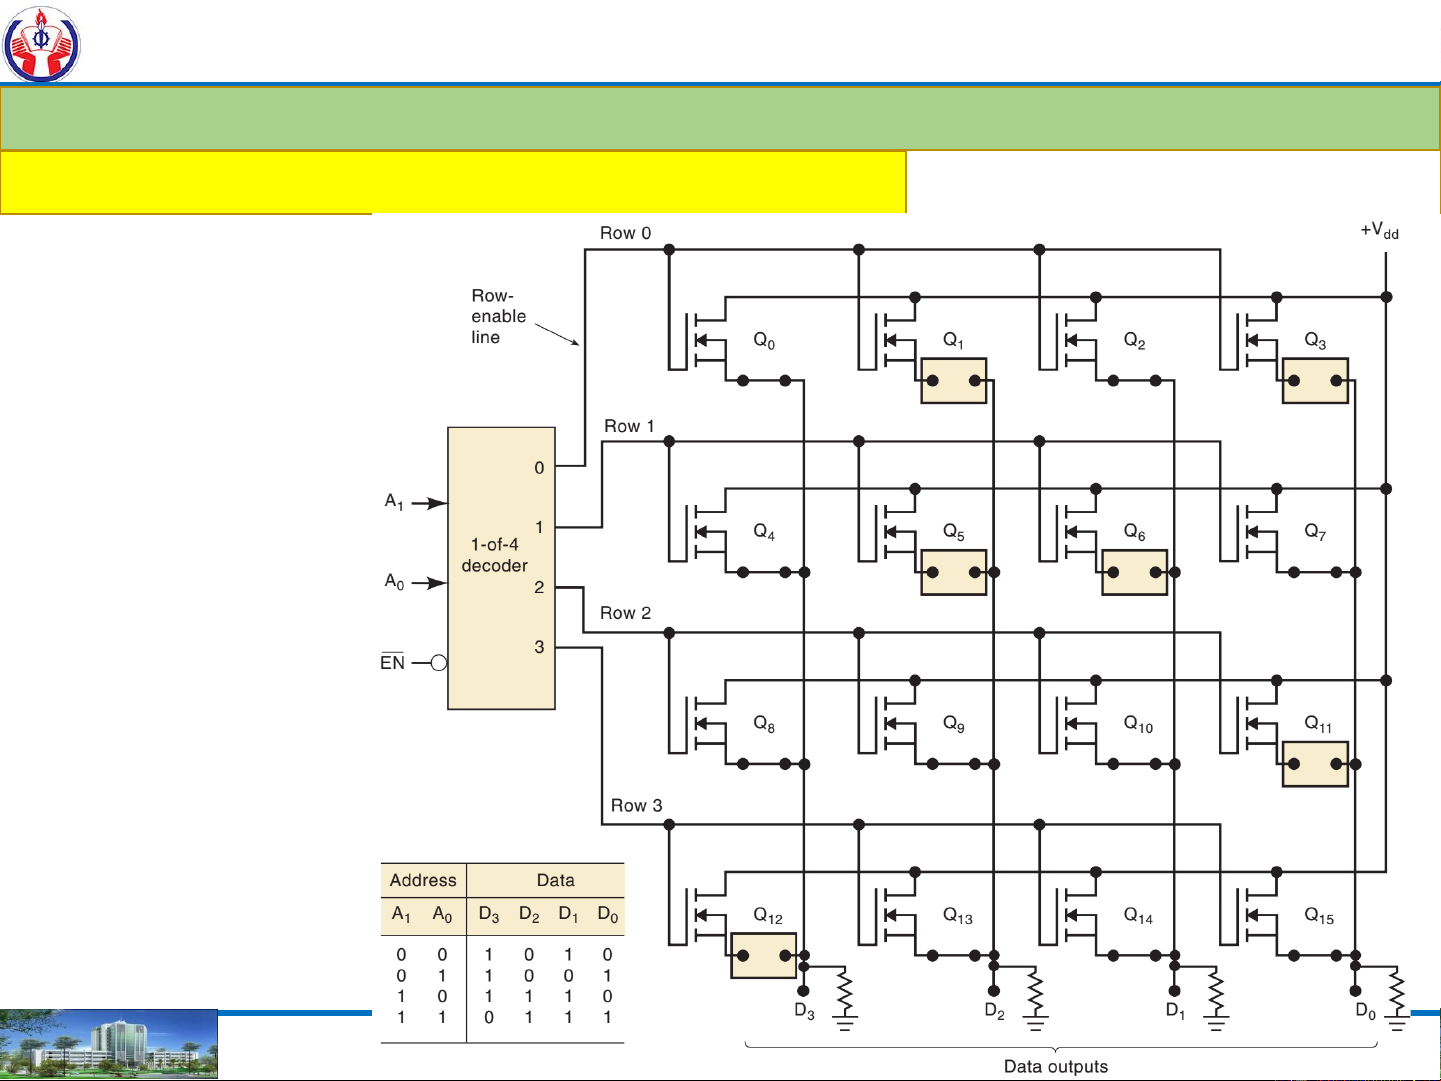Image resolution: width=1441 pixels, height=1081 pixels.
Task: Click the A1 input arrow
Action: point(430,503)
